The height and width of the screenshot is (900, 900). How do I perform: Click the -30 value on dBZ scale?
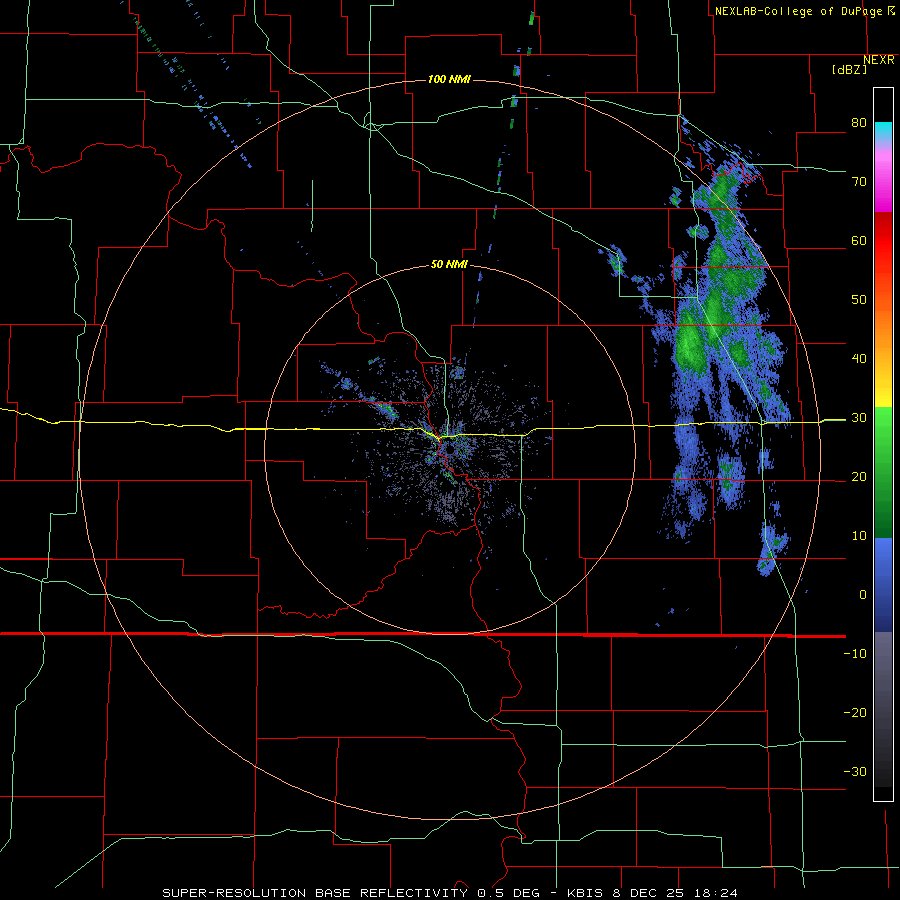(x=855, y=771)
